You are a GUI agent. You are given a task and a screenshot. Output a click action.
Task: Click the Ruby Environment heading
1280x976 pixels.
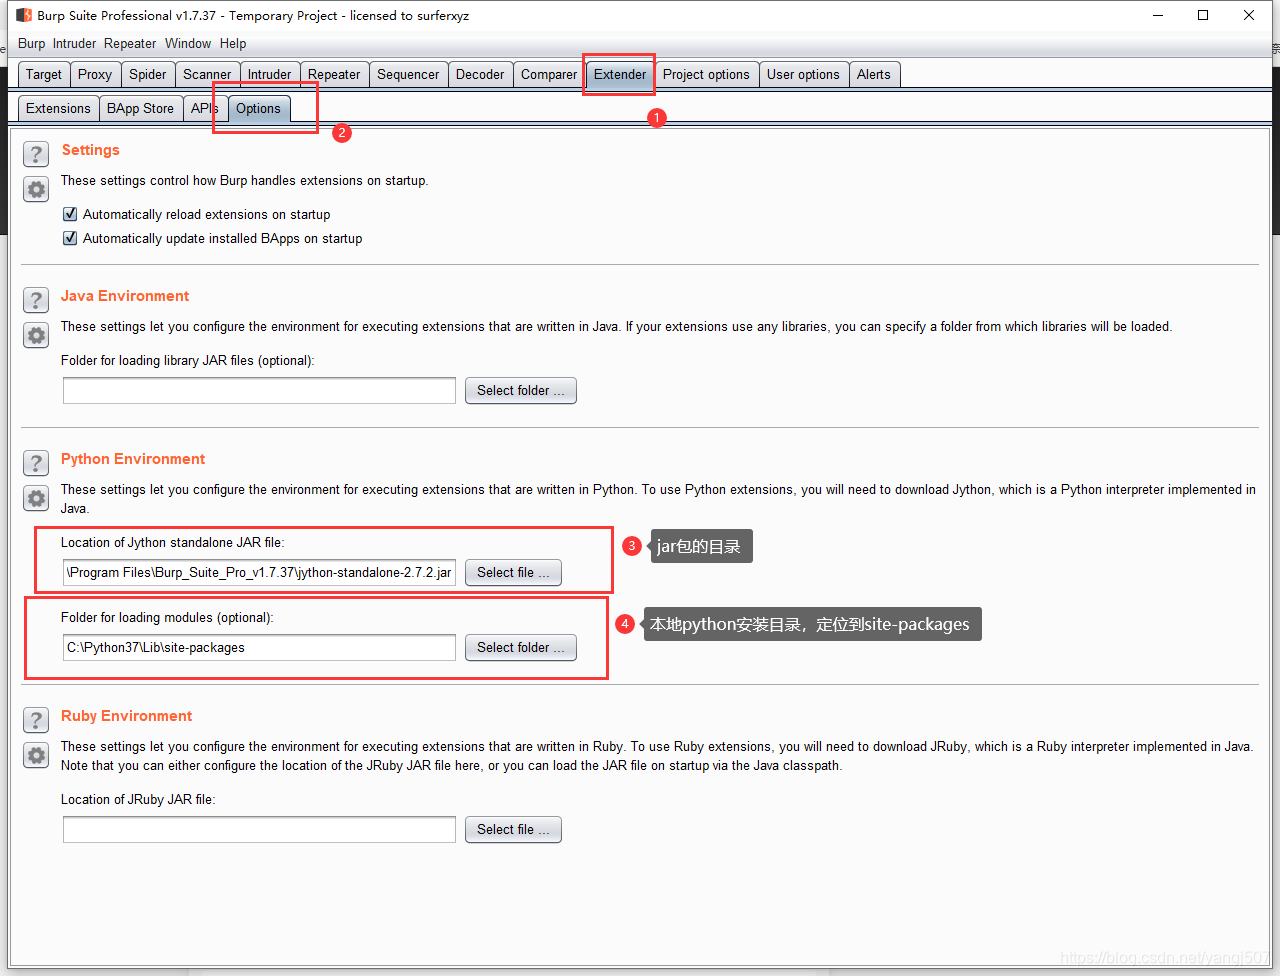[127, 716]
